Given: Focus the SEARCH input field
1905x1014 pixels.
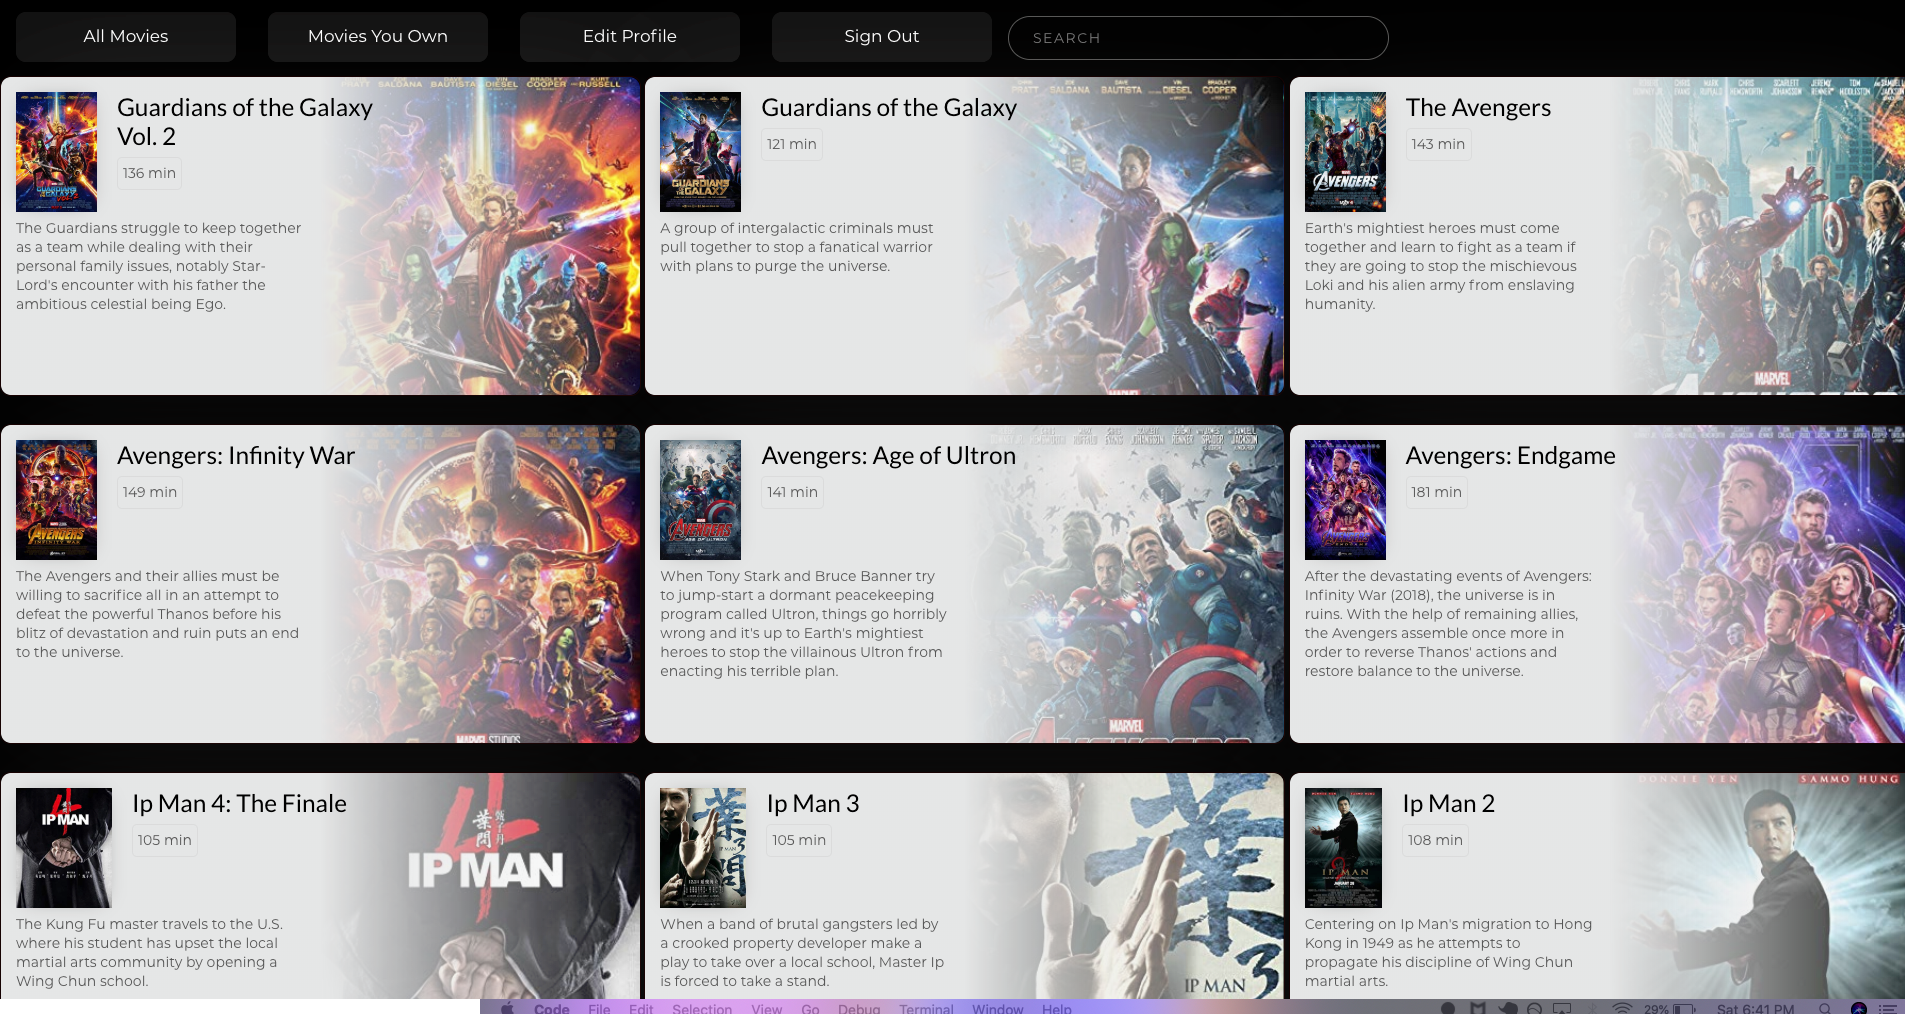Looking at the screenshot, I should [1198, 38].
